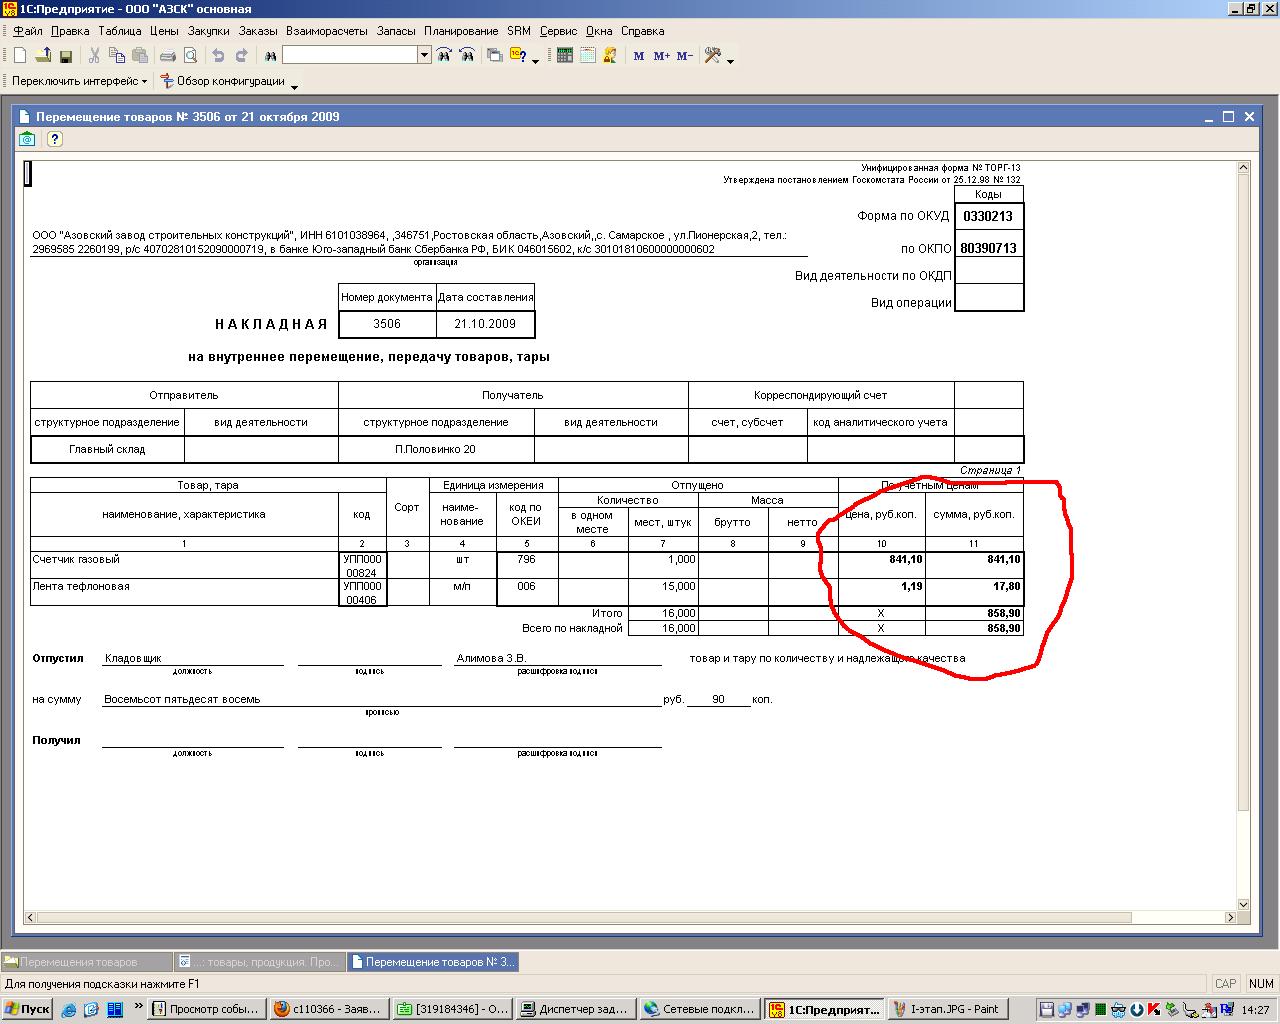The image size is (1280, 1024).
Task: Open the calculator icon in toolbar
Action: (565, 56)
